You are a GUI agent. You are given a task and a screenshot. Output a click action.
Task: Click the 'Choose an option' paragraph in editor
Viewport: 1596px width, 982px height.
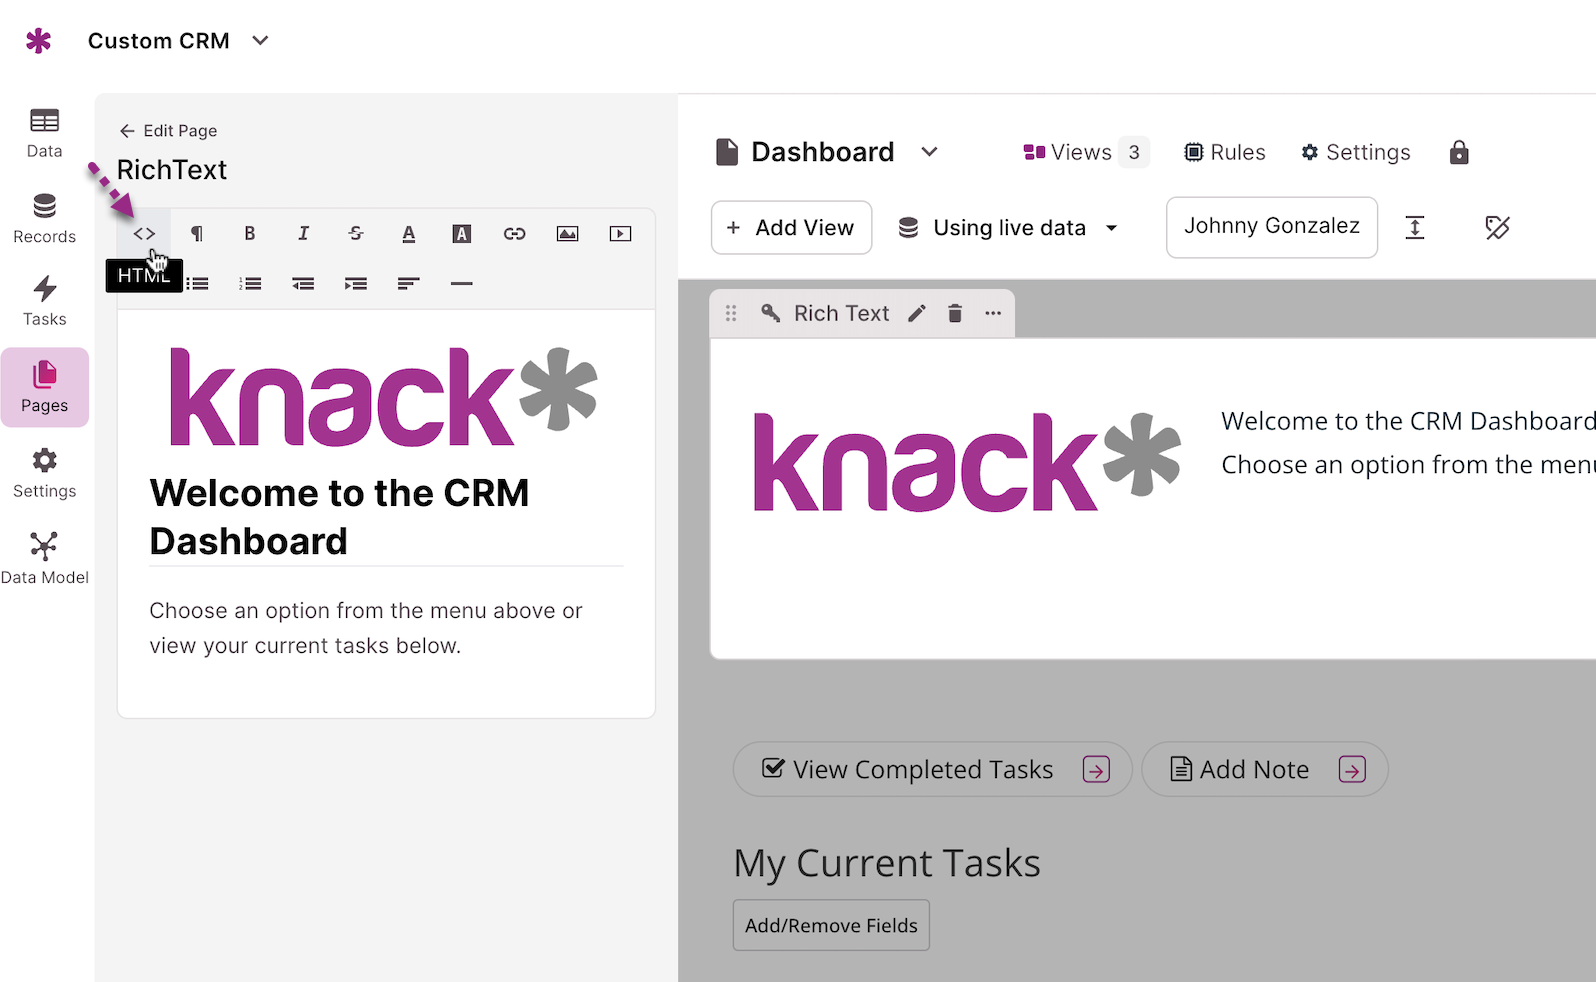click(x=366, y=628)
